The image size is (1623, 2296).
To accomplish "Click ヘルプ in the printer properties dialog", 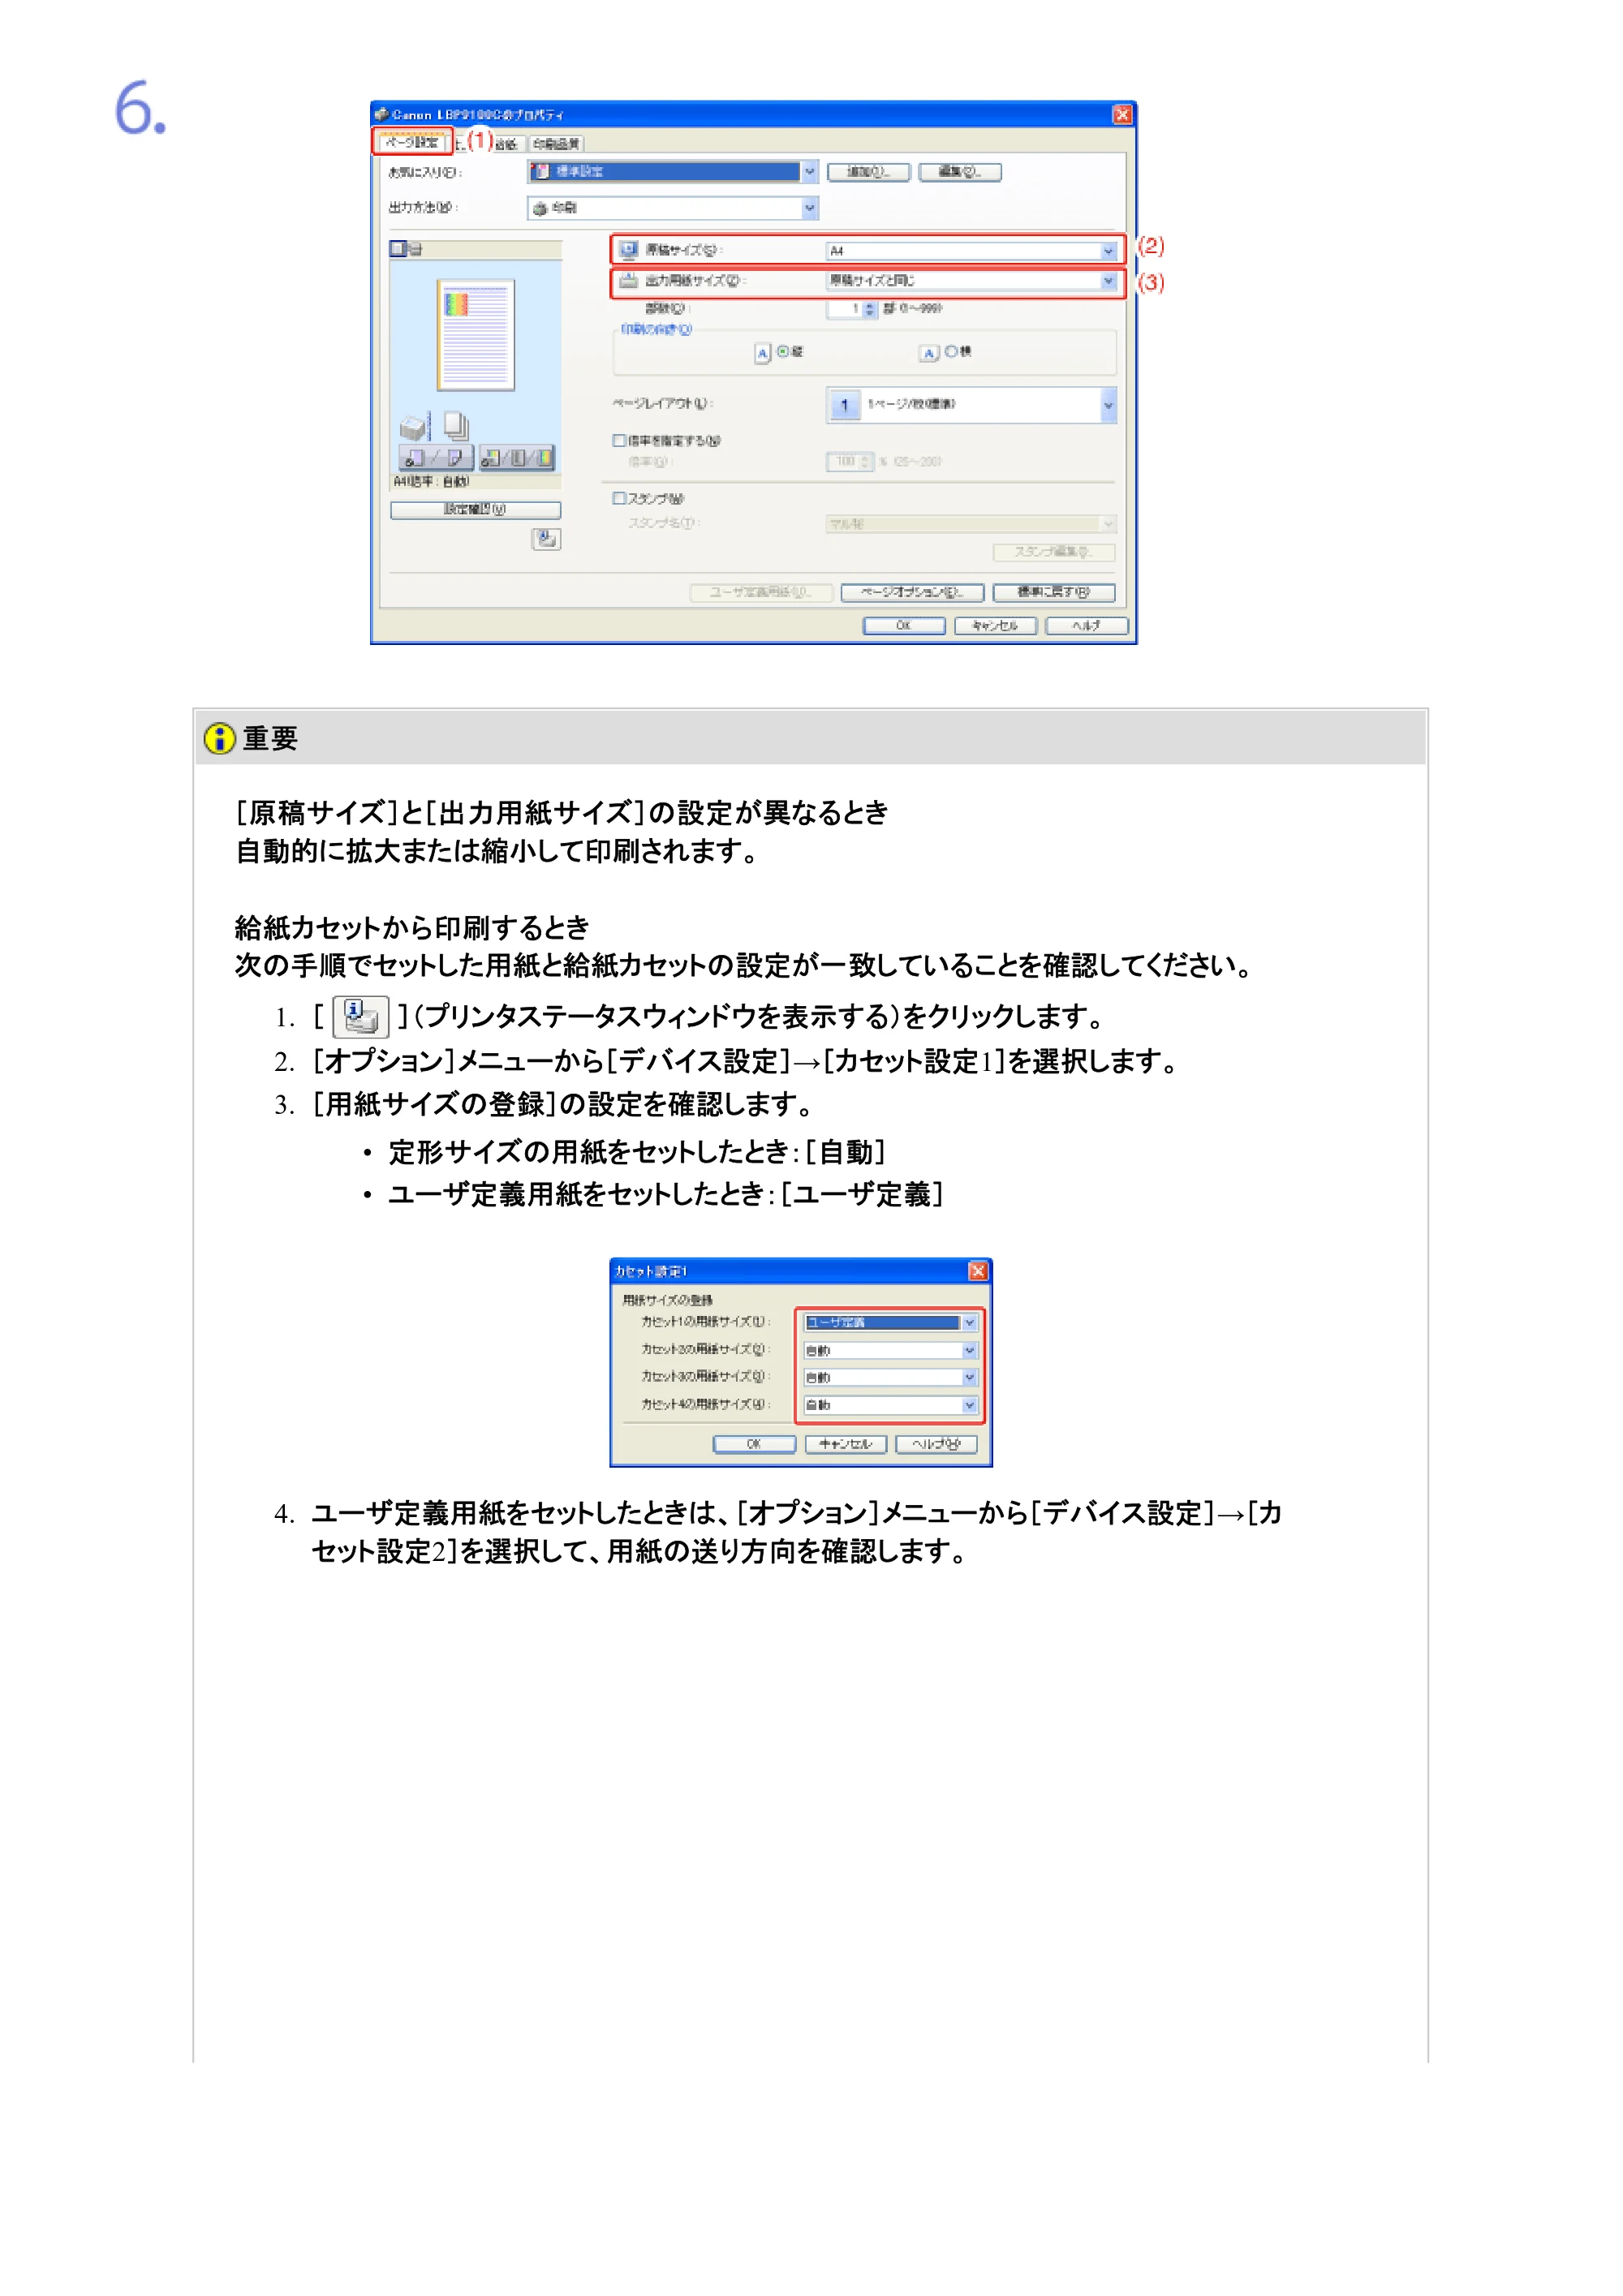I will click(x=1087, y=626).
